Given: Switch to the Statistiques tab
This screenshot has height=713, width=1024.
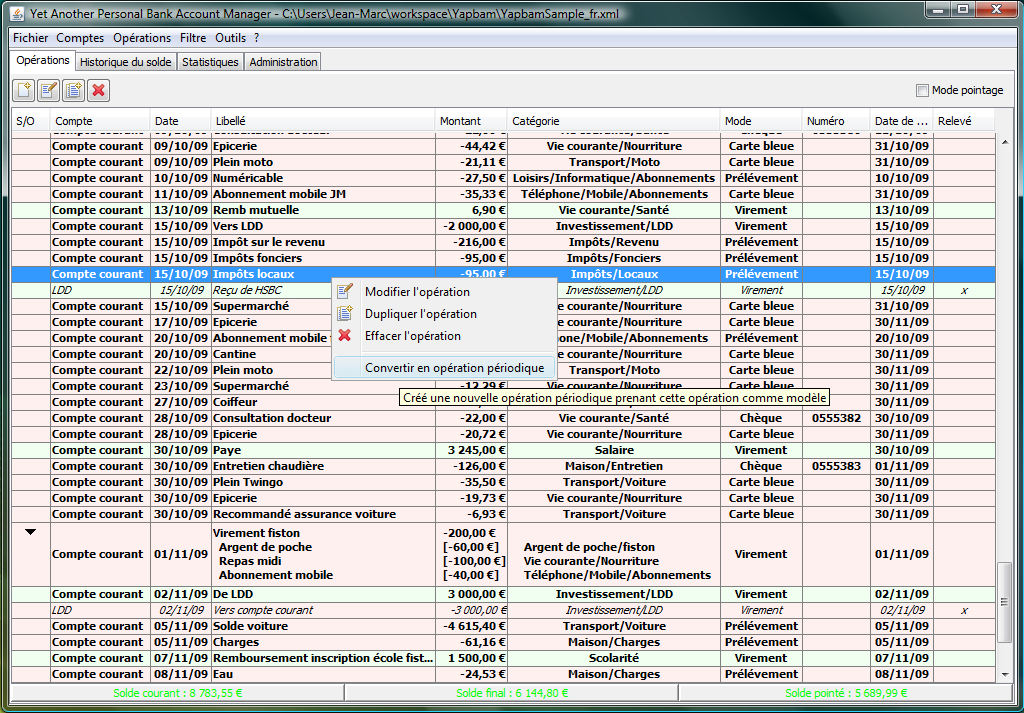Looking at the screenshot, I should [210, 62].
